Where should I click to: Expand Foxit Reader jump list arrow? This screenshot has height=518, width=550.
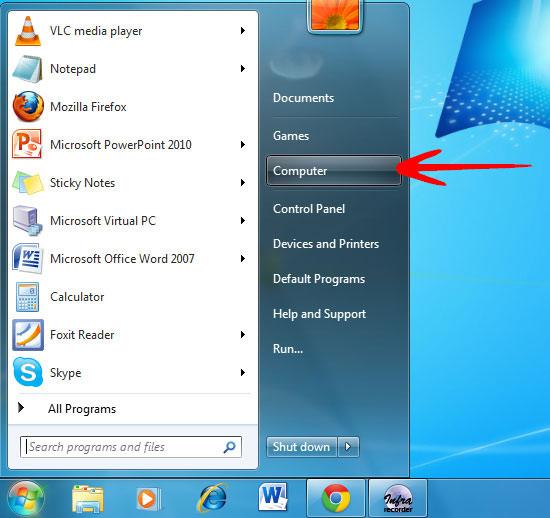coord(243,335)
